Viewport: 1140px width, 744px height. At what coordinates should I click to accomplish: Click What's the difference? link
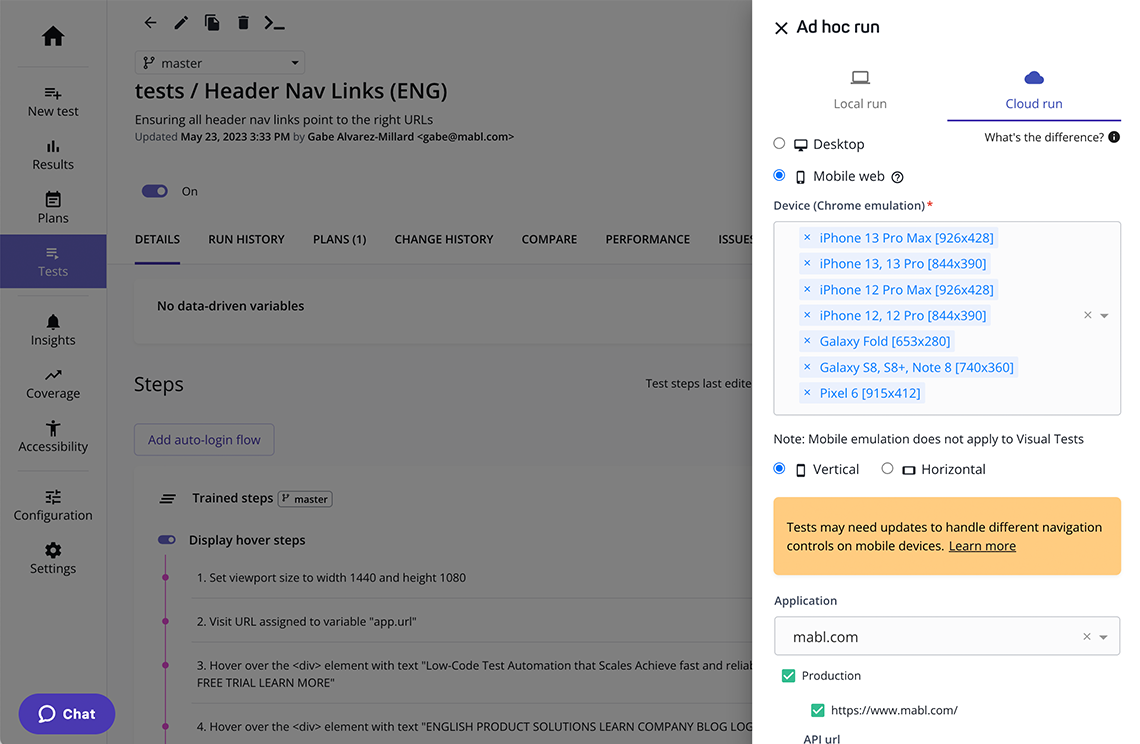point(1044,137)
